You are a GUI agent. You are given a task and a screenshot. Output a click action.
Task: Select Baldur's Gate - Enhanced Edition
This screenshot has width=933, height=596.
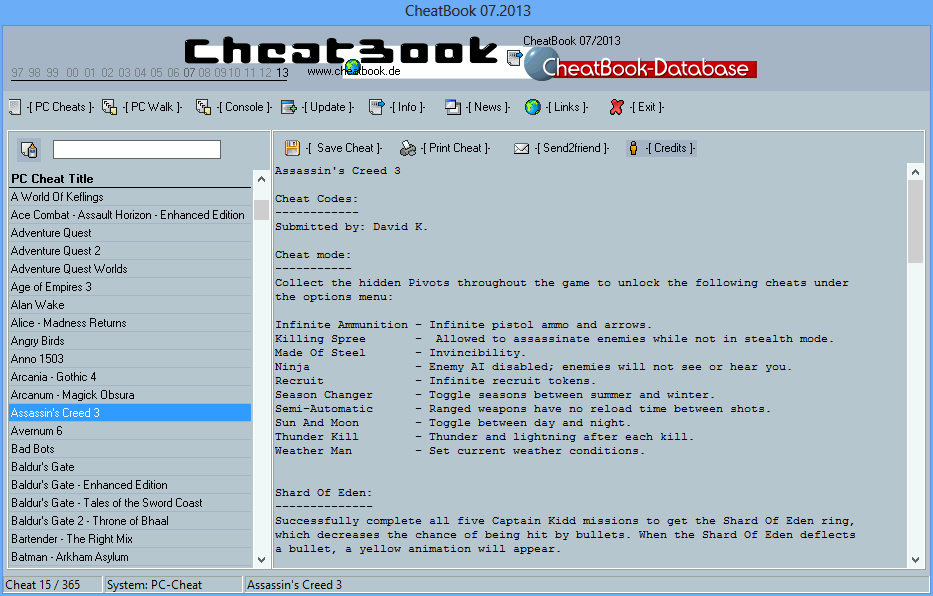[130, 485]
